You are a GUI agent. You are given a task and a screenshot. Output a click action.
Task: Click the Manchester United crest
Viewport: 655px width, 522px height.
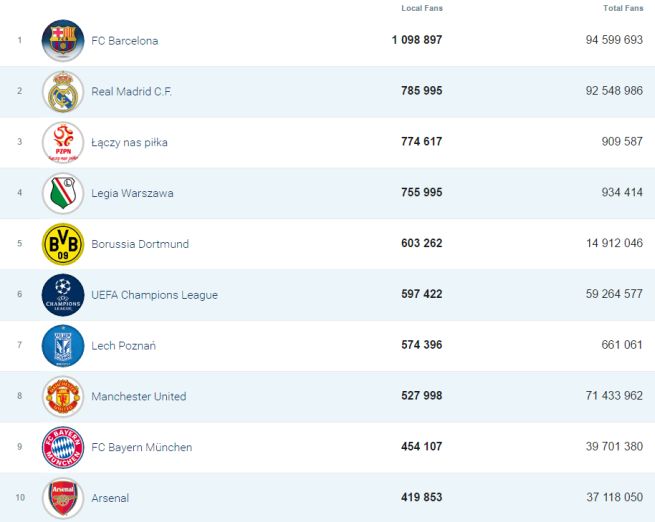point(63,397)
